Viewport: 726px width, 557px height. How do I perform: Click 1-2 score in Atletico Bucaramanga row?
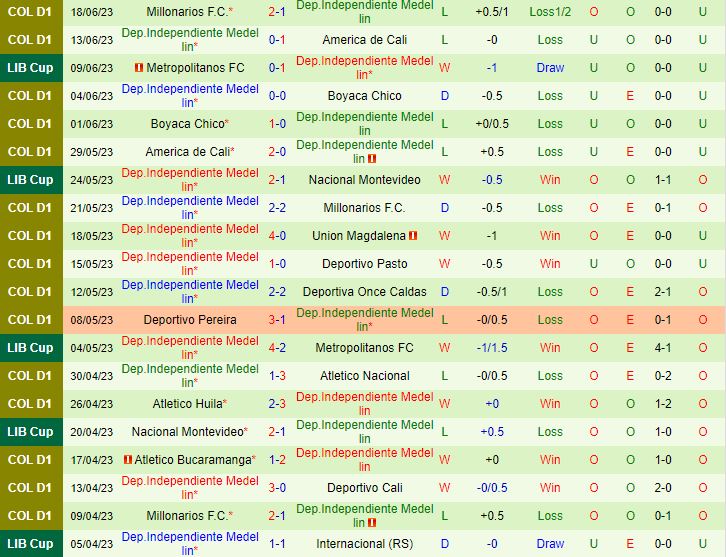click(x=277, y=460)
